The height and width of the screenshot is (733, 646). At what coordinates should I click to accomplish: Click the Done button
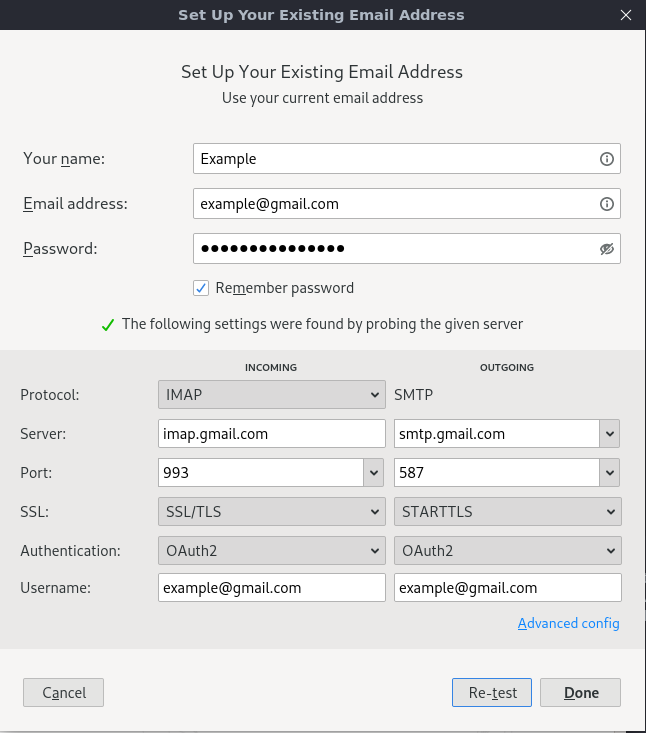pos(580,692)
